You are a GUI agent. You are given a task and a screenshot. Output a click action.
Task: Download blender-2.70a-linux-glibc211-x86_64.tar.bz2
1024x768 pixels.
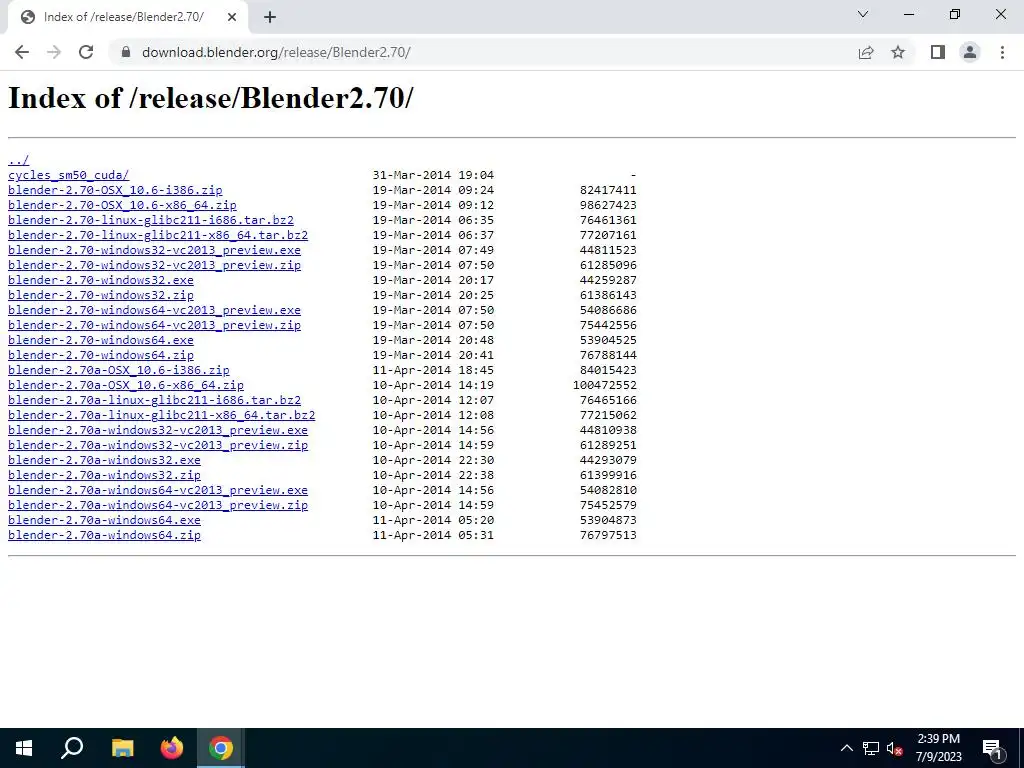pyautogui.click(x=161, y=415)
